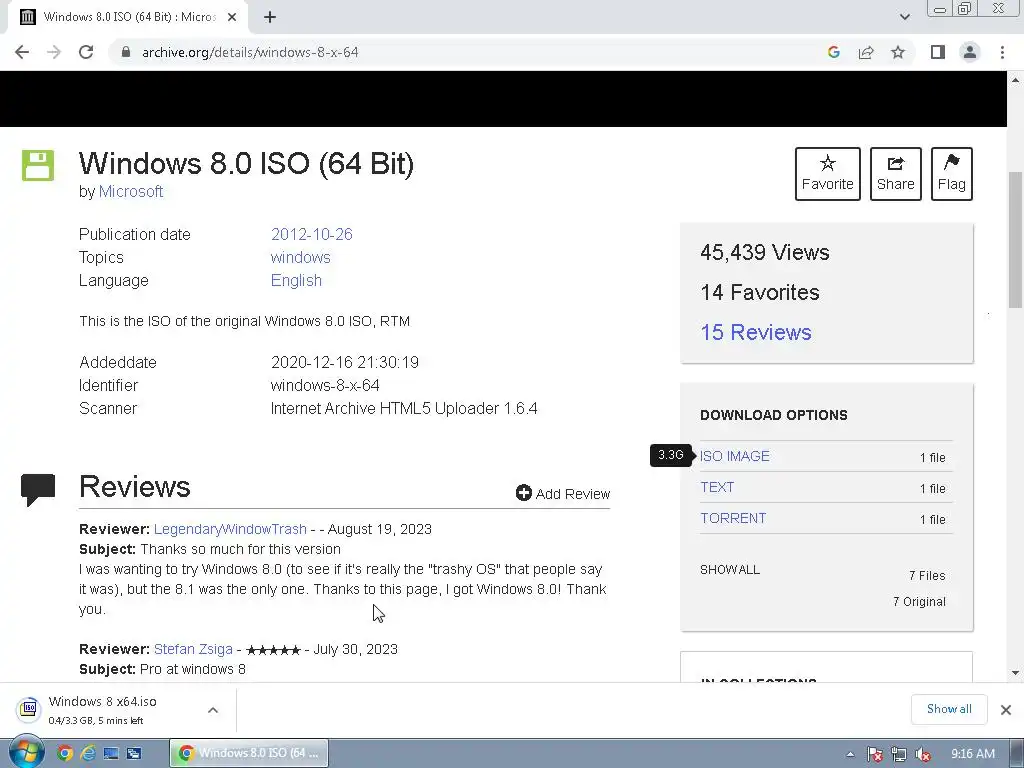1024x768 pixels.
Task: Flag this archive item
Action: click(952, 174)
